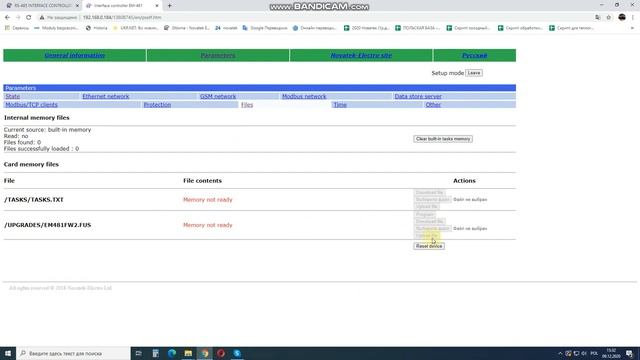Click the not-secure warning icon in address bar
640x360 pixels.
pos(42,18)
